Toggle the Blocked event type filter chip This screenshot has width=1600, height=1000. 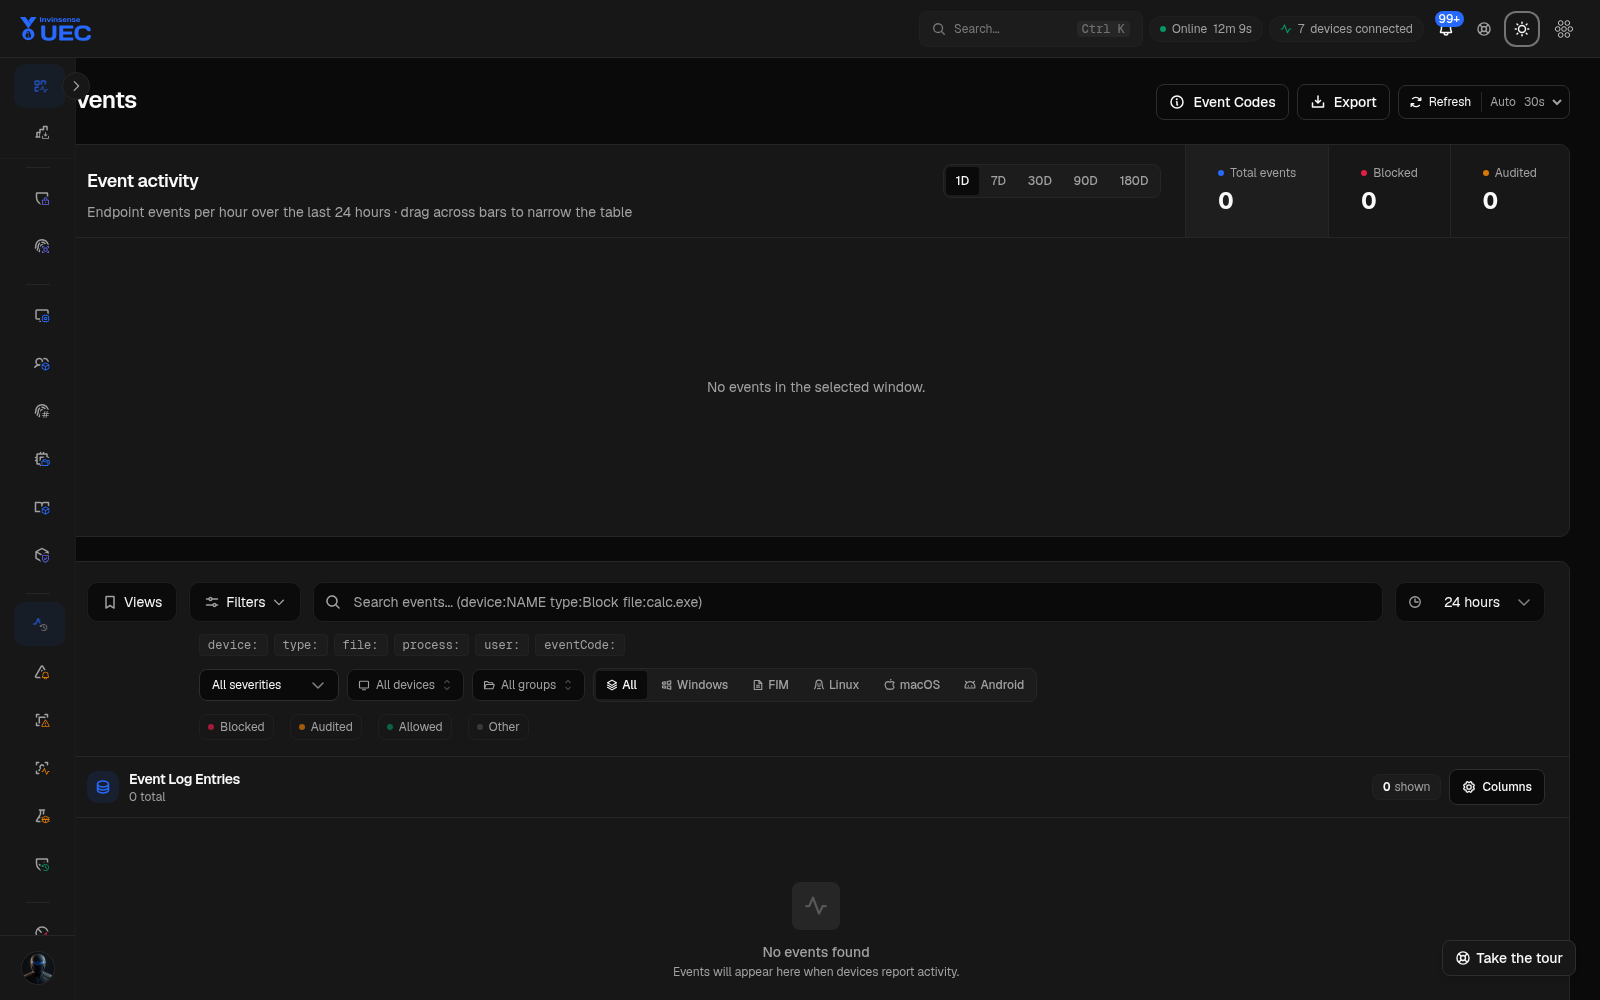point(236,727)
